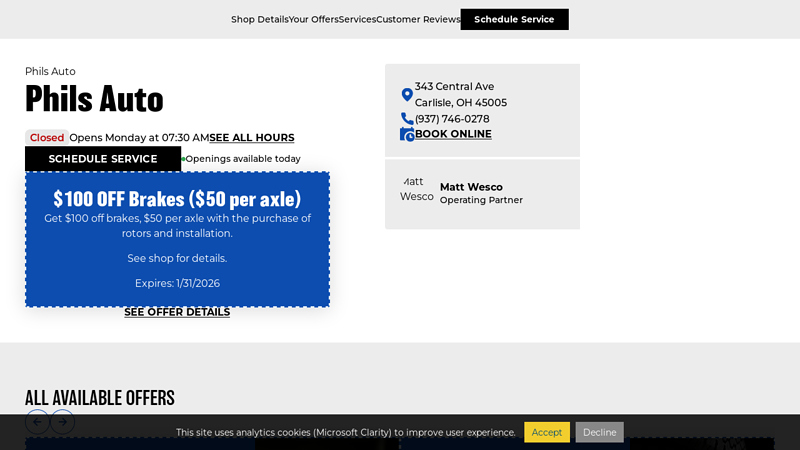Accept the analytics cookies
The image size is (800, 450).
546,432
